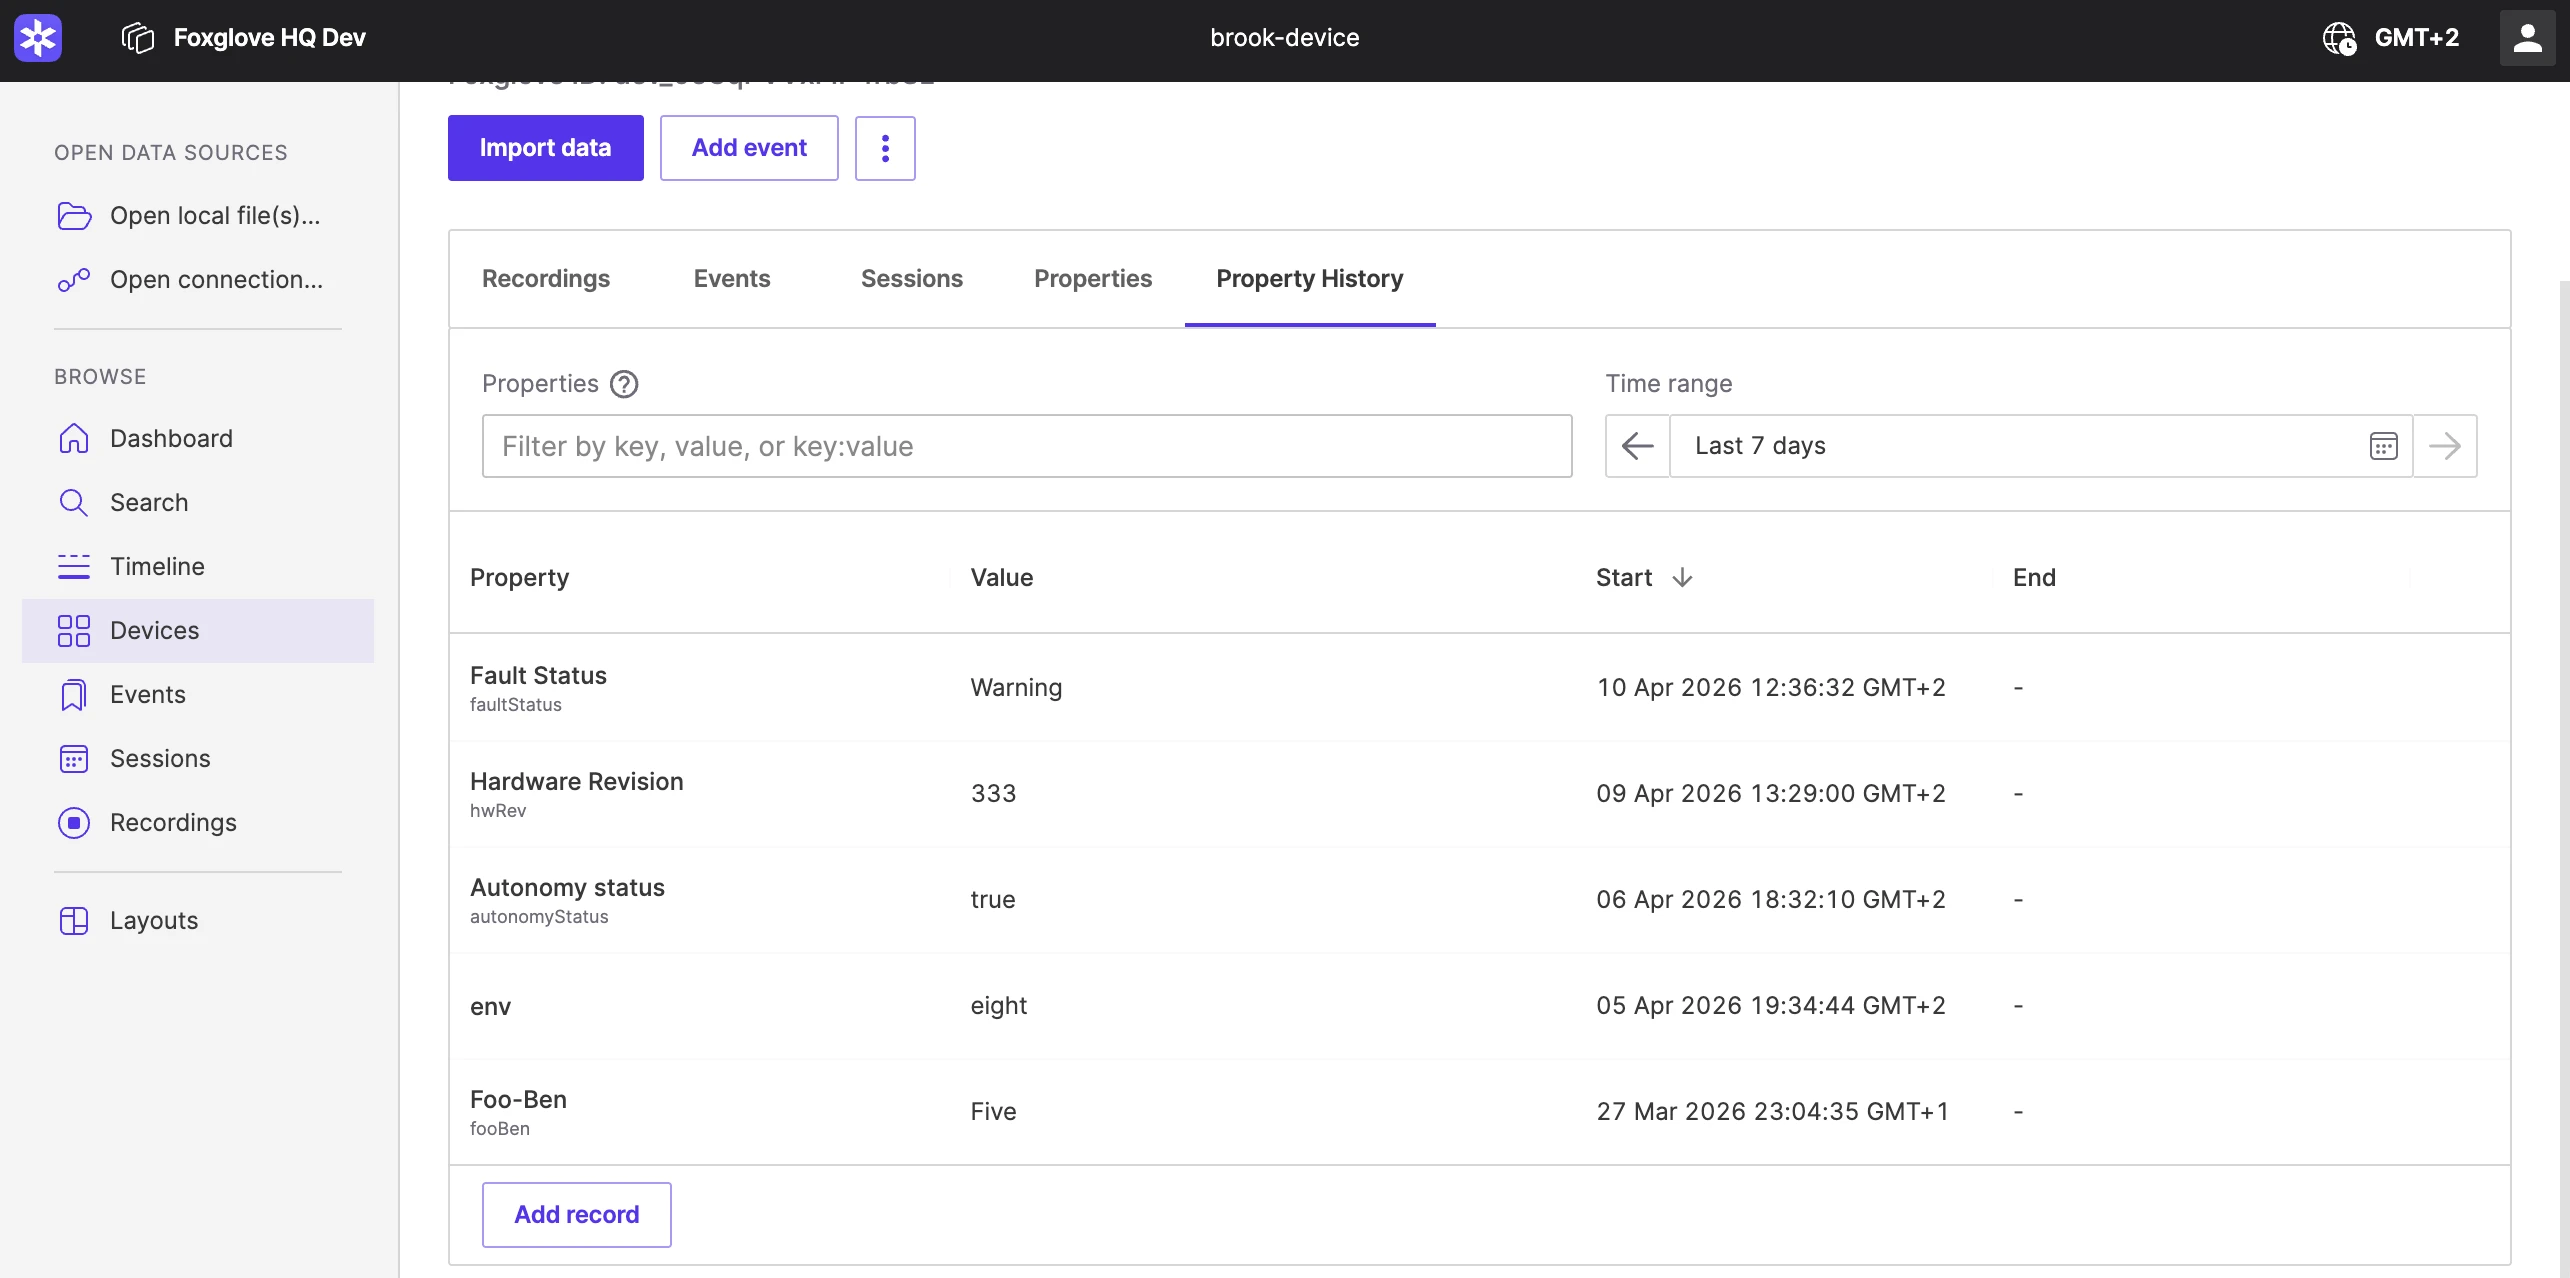2570x1278 pixels.
Task: Click the Import data button
Action: (545, 148)
